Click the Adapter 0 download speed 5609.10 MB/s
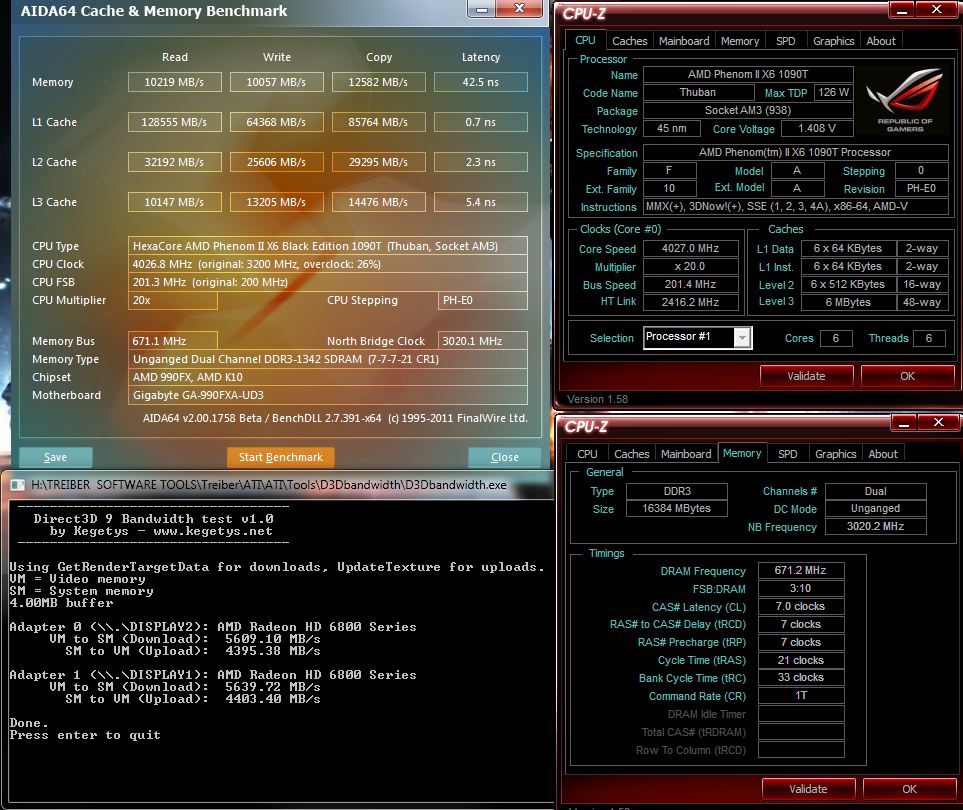The width and height of the screenshot is (963, 810). 273,639
